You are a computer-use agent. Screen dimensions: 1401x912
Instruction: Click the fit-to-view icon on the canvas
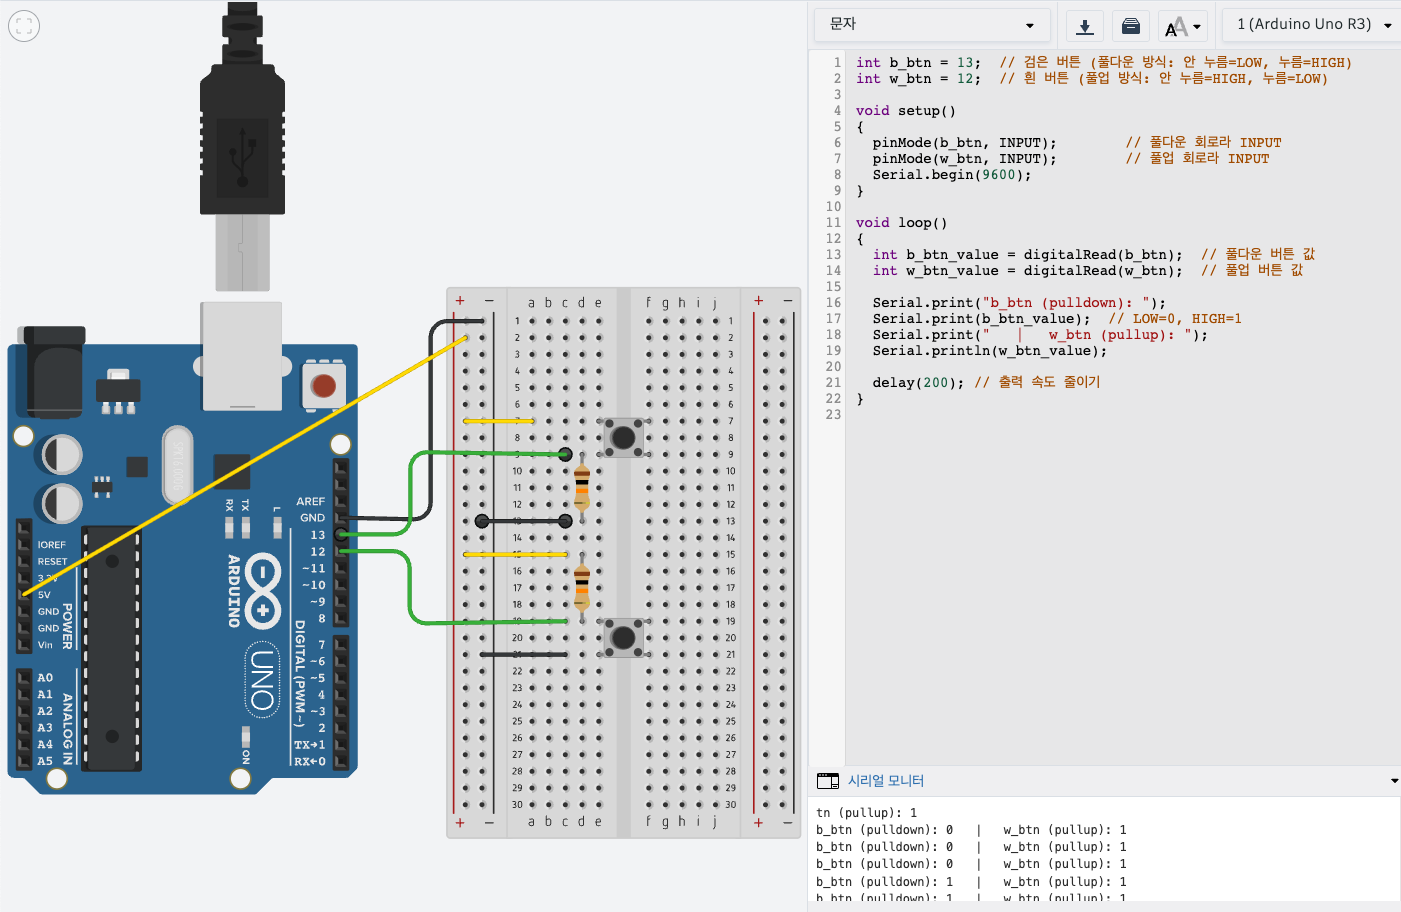click(24, 26)
